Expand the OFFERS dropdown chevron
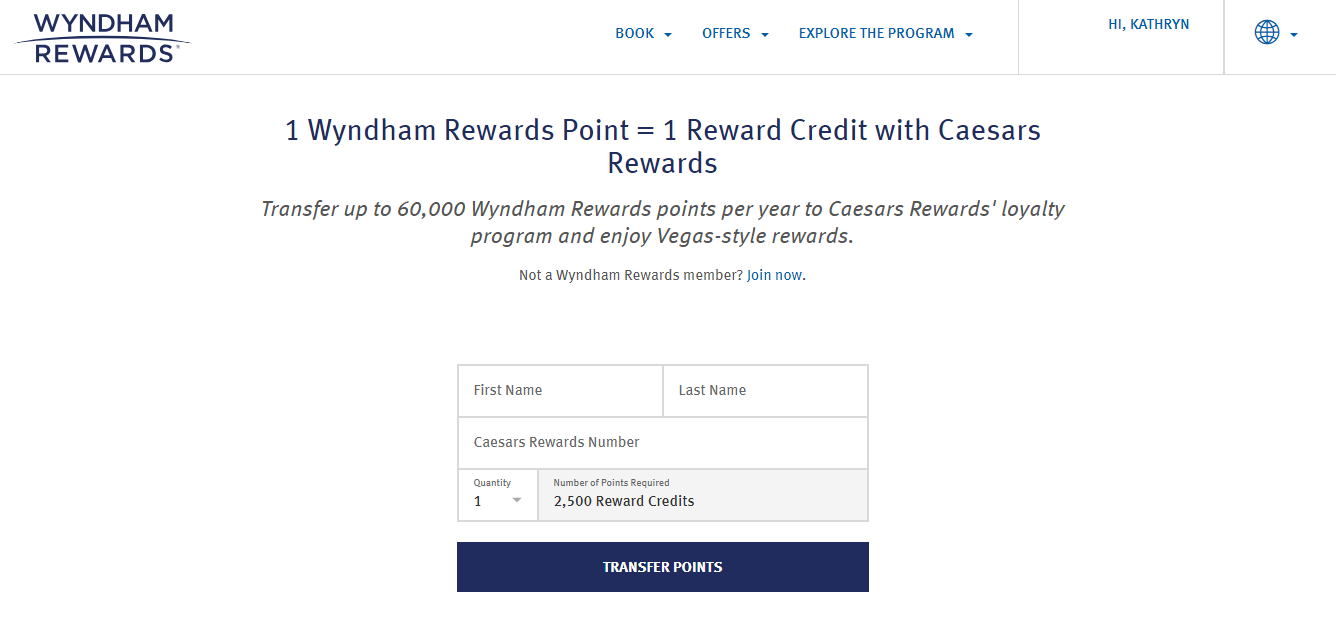This screenshot has height=621, width=1336. coord(765,33)
